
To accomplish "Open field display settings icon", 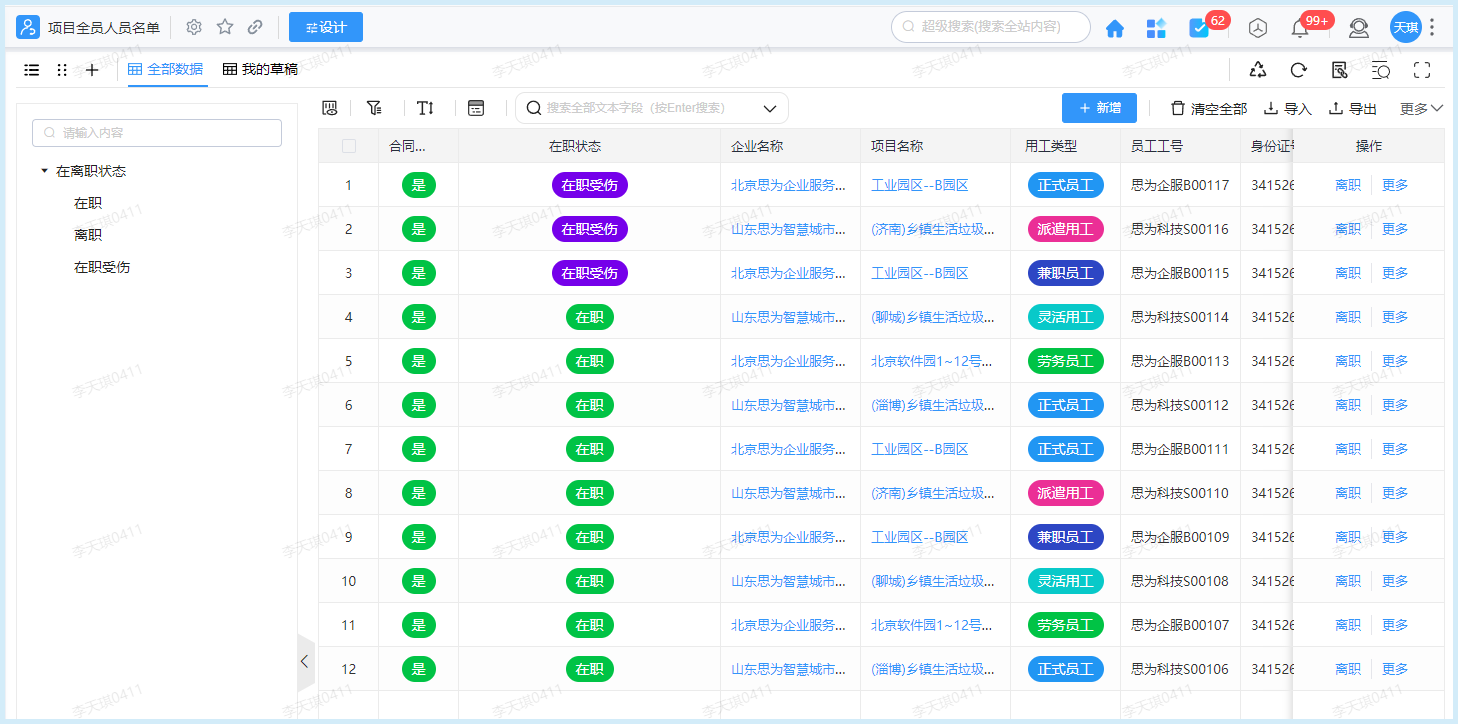I will tap(328, 107).
